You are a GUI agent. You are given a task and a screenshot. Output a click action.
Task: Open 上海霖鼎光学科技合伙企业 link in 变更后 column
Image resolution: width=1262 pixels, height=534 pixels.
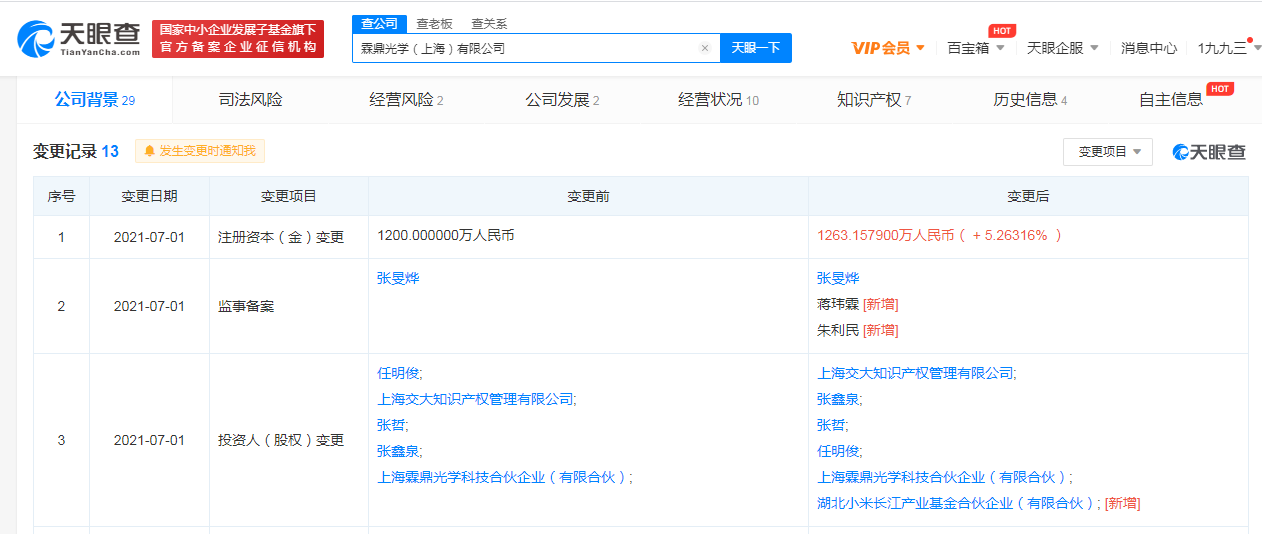943,477
